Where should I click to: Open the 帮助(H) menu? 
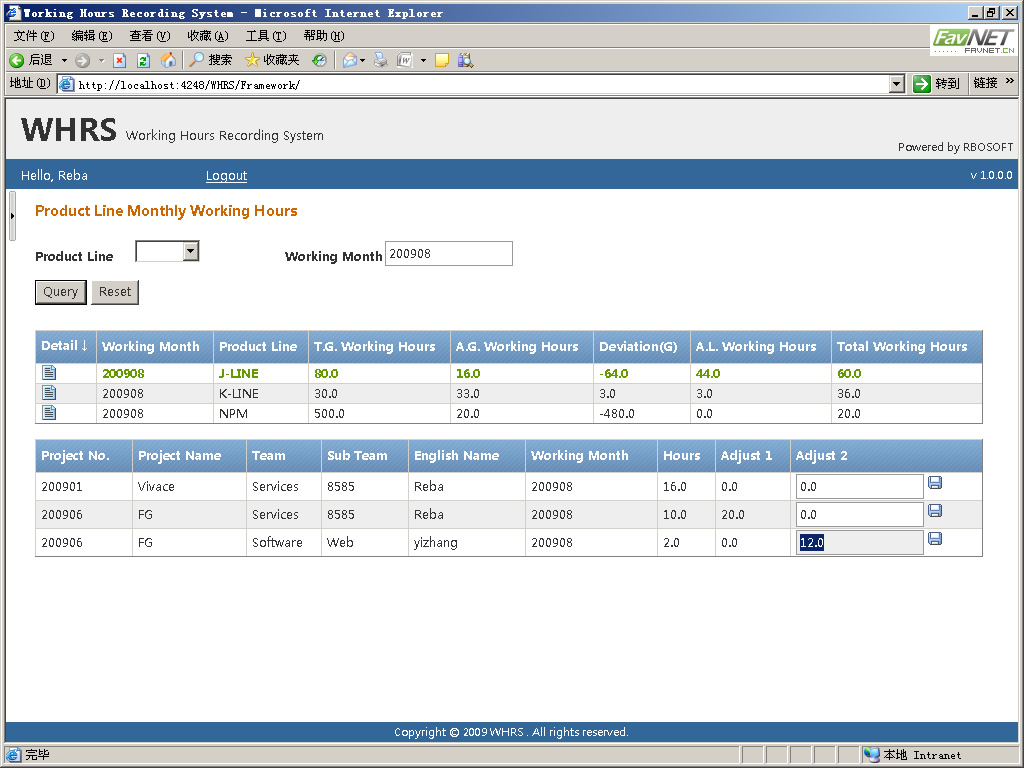tap(324, 35)
